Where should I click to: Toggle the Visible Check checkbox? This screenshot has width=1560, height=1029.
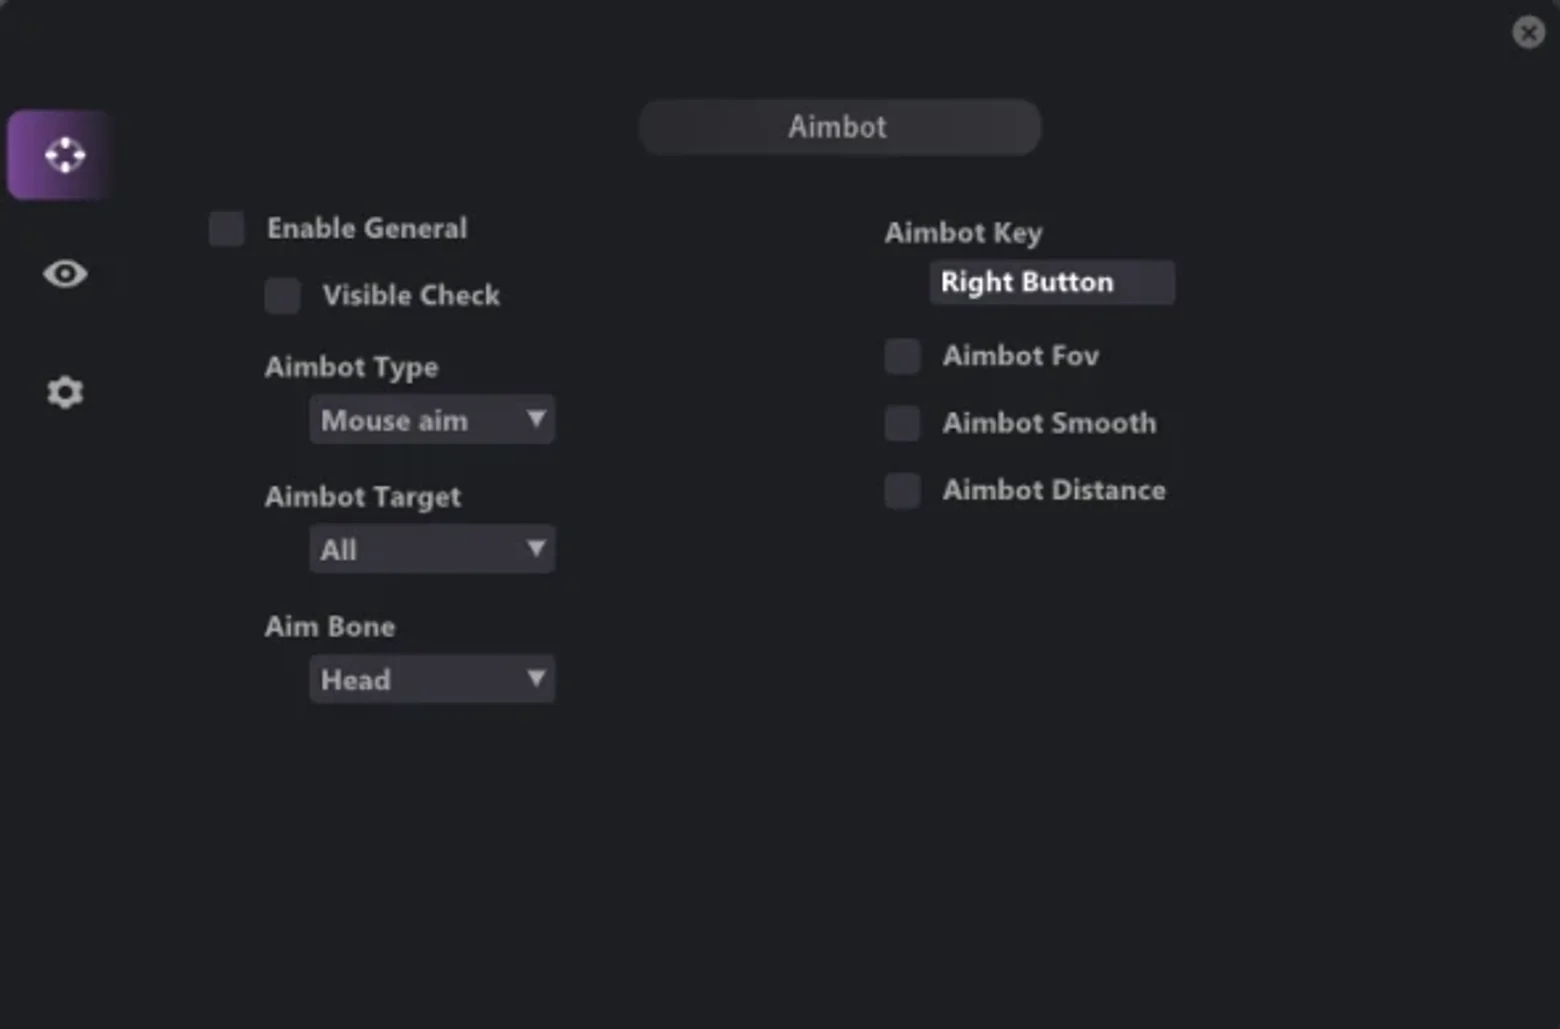[283, 295]
